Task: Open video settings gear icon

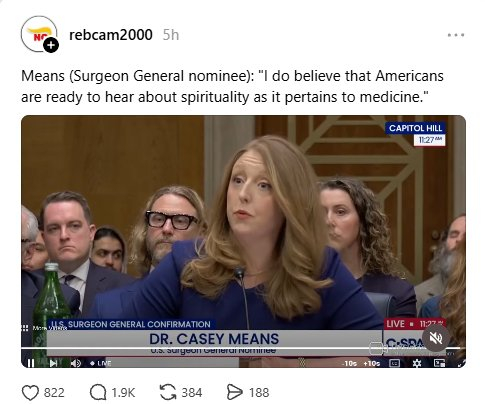Action: point(417,363)
